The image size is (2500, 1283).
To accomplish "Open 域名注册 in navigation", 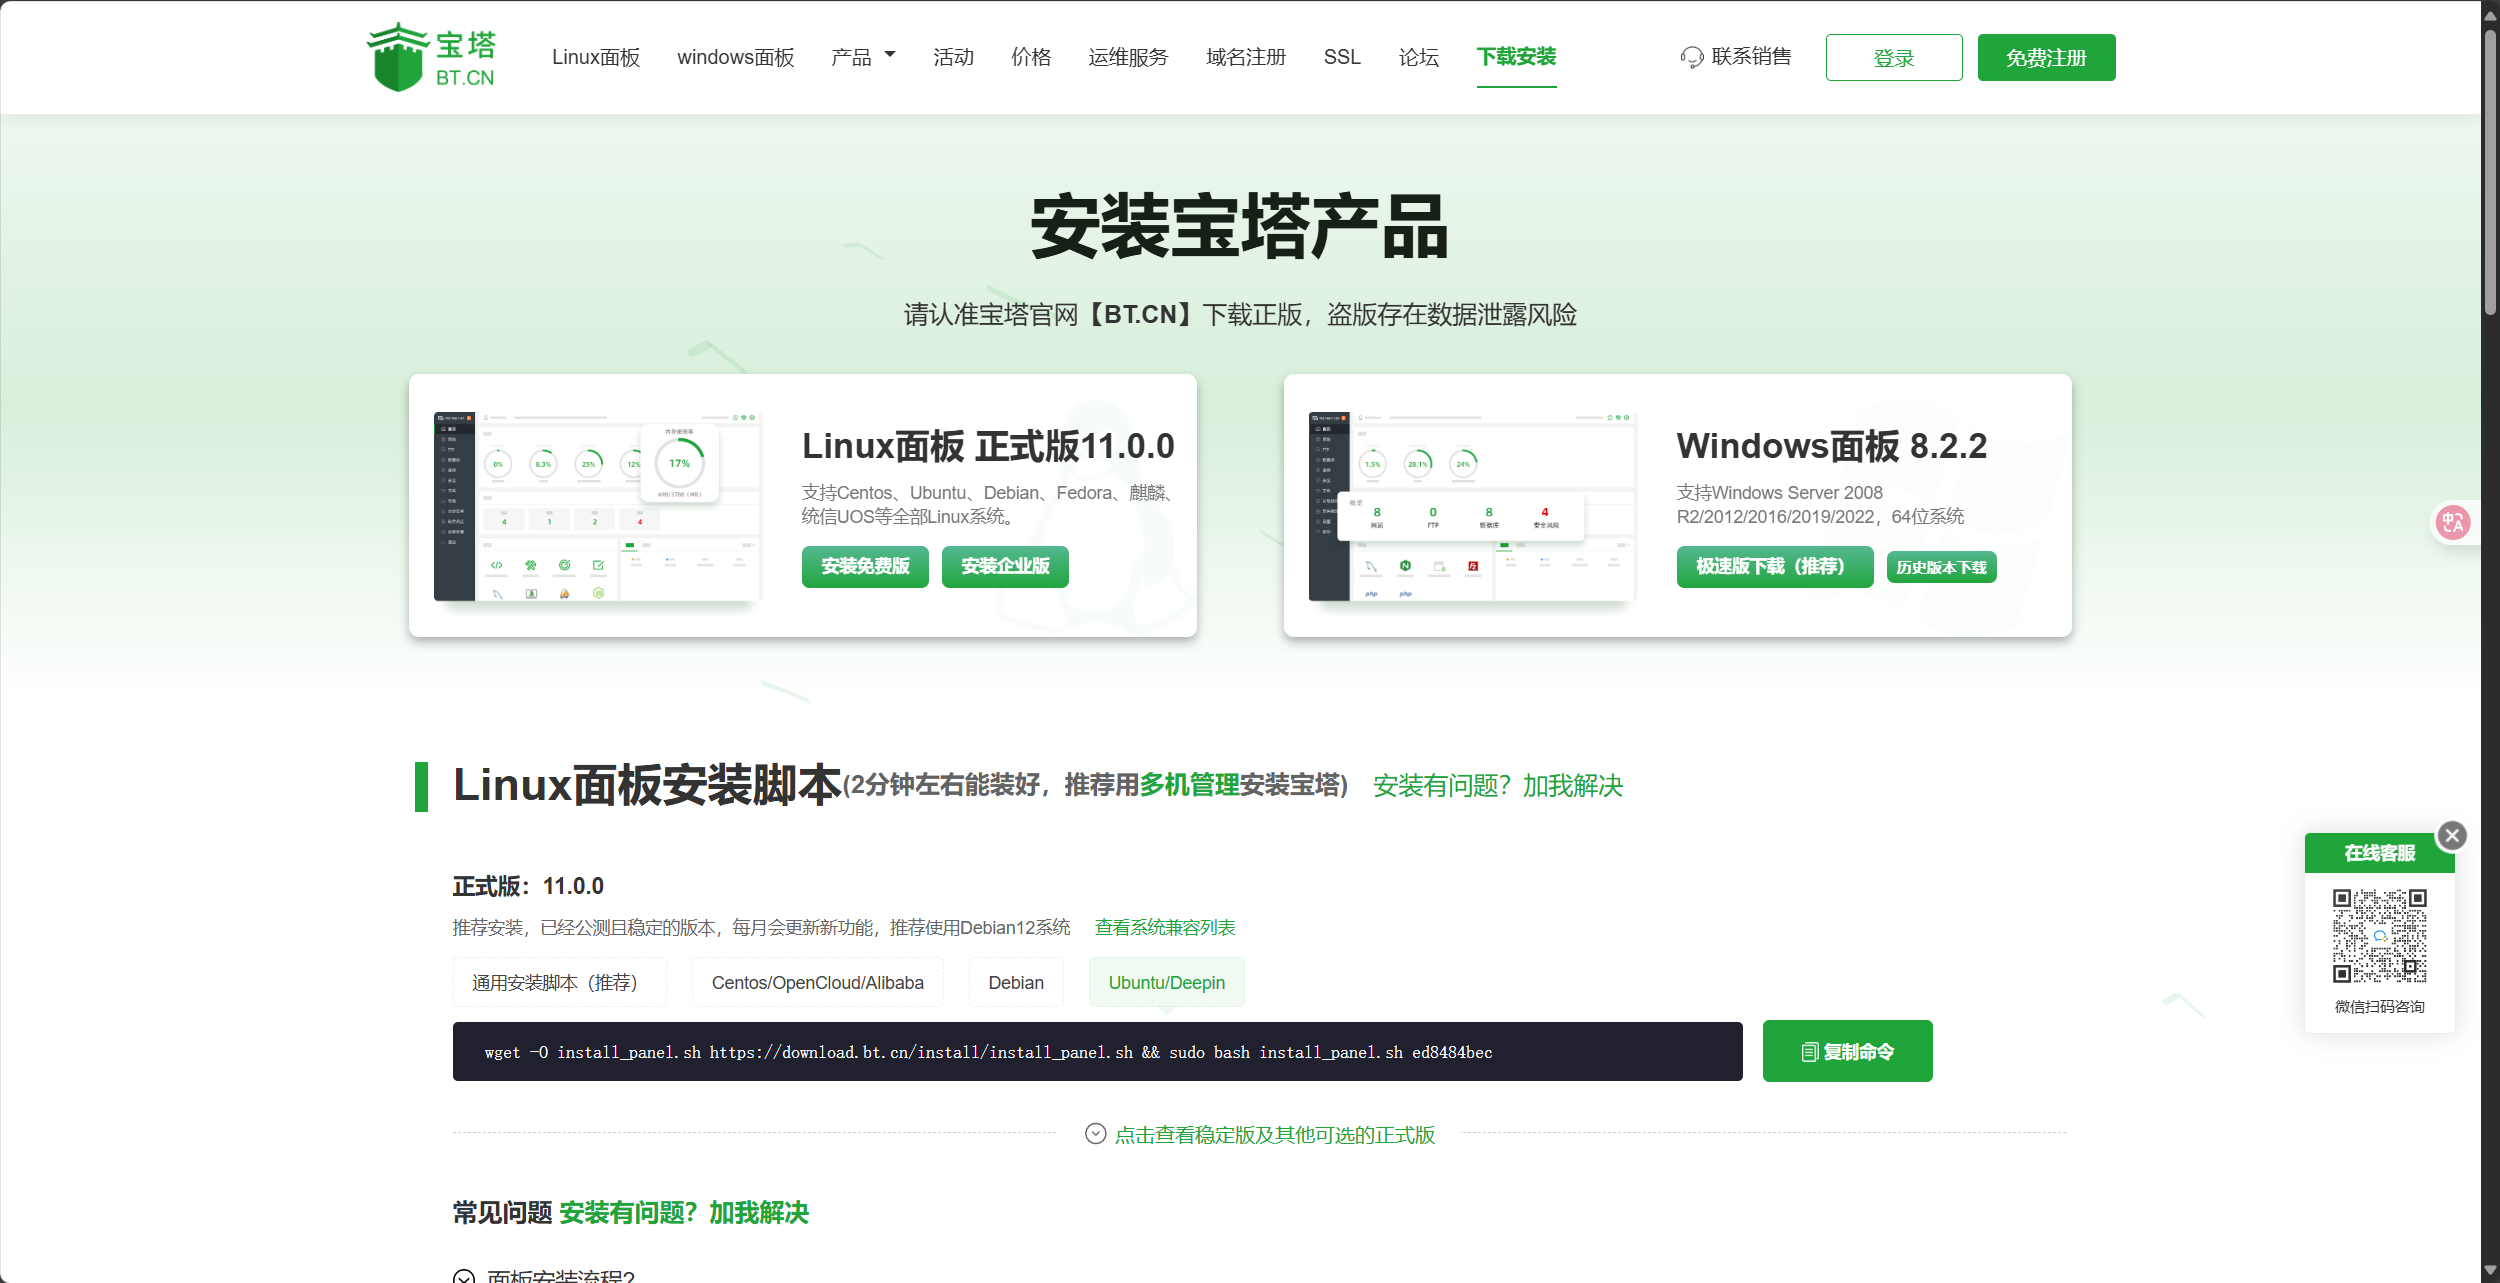I will click(1246, 57).
